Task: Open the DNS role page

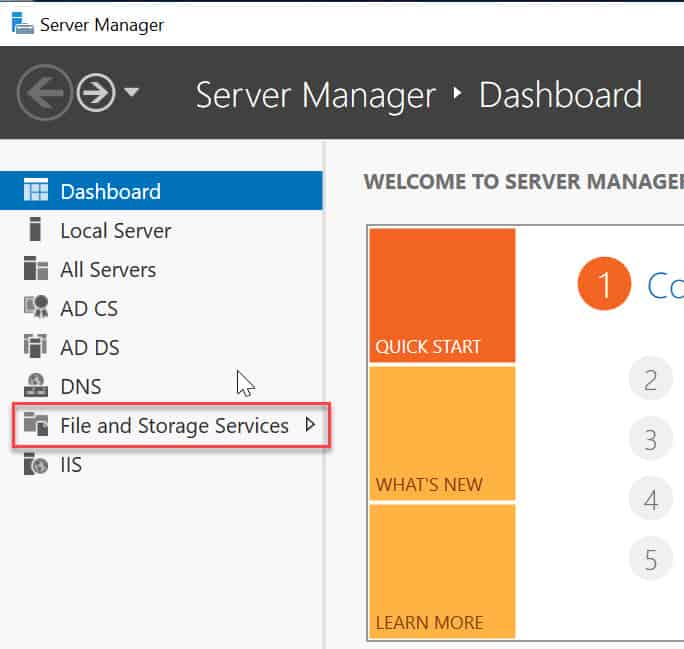Action: tap(161, 386)
